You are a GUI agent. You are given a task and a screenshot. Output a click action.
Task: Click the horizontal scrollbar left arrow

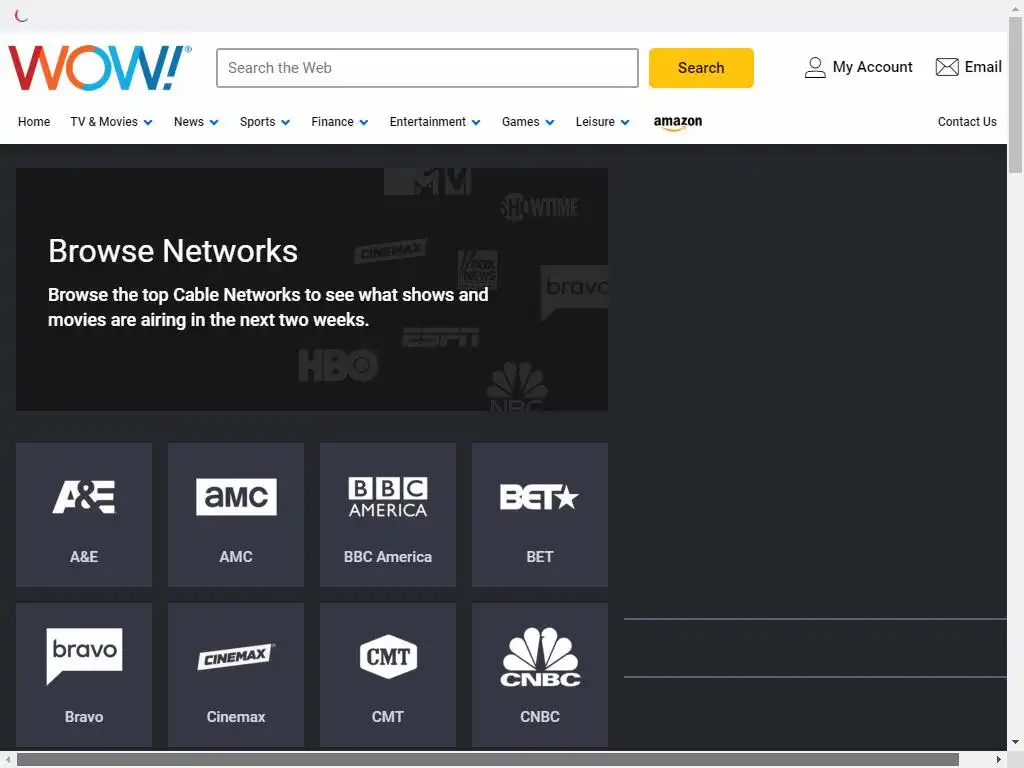[7, 760]
